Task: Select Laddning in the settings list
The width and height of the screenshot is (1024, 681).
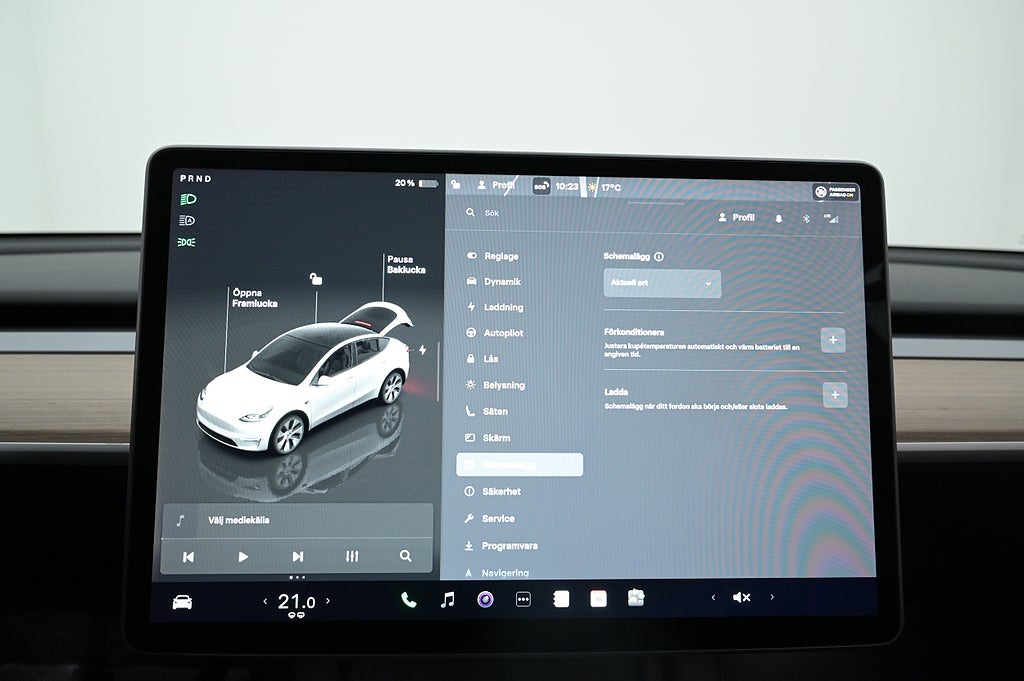Action: point(503,307)
